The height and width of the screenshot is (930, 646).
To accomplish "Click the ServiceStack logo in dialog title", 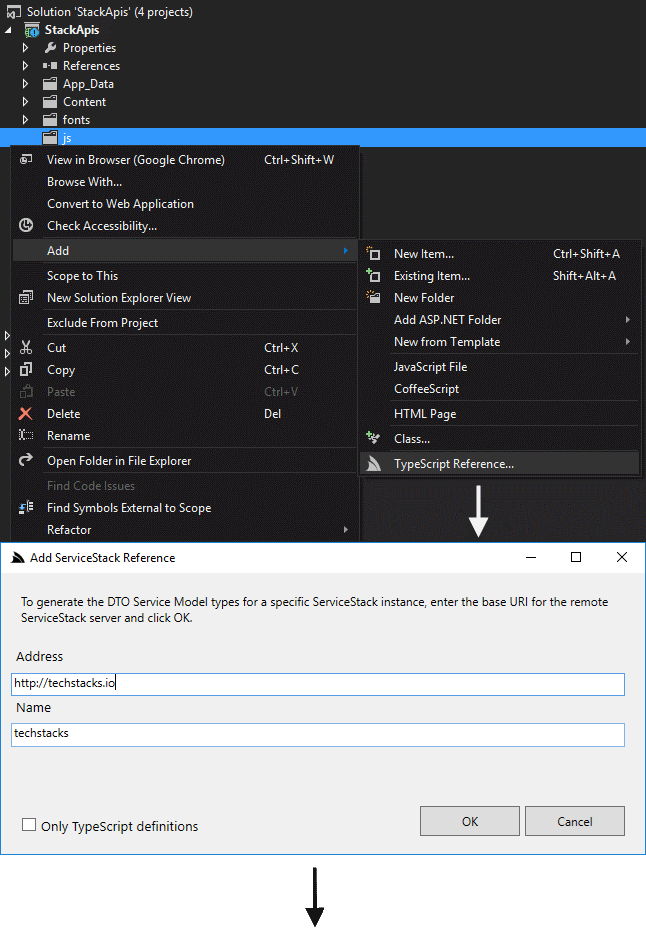I will [x=18, y=558].
